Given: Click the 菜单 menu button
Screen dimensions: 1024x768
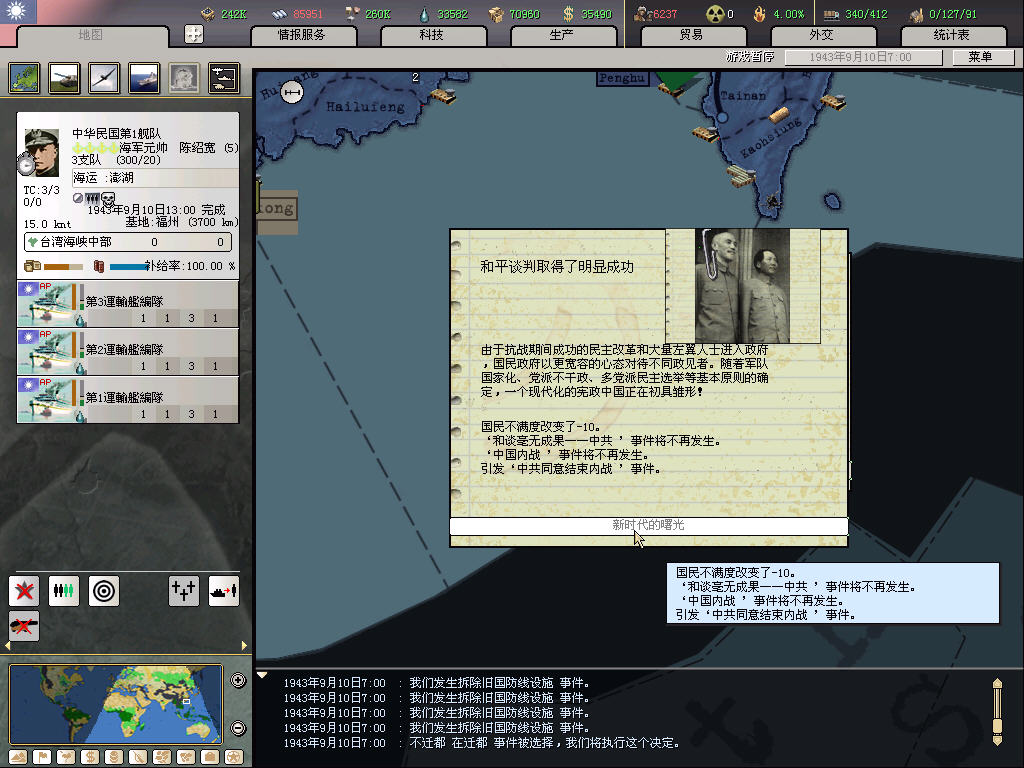Looking at the screenshot, I should click(982, 57).
